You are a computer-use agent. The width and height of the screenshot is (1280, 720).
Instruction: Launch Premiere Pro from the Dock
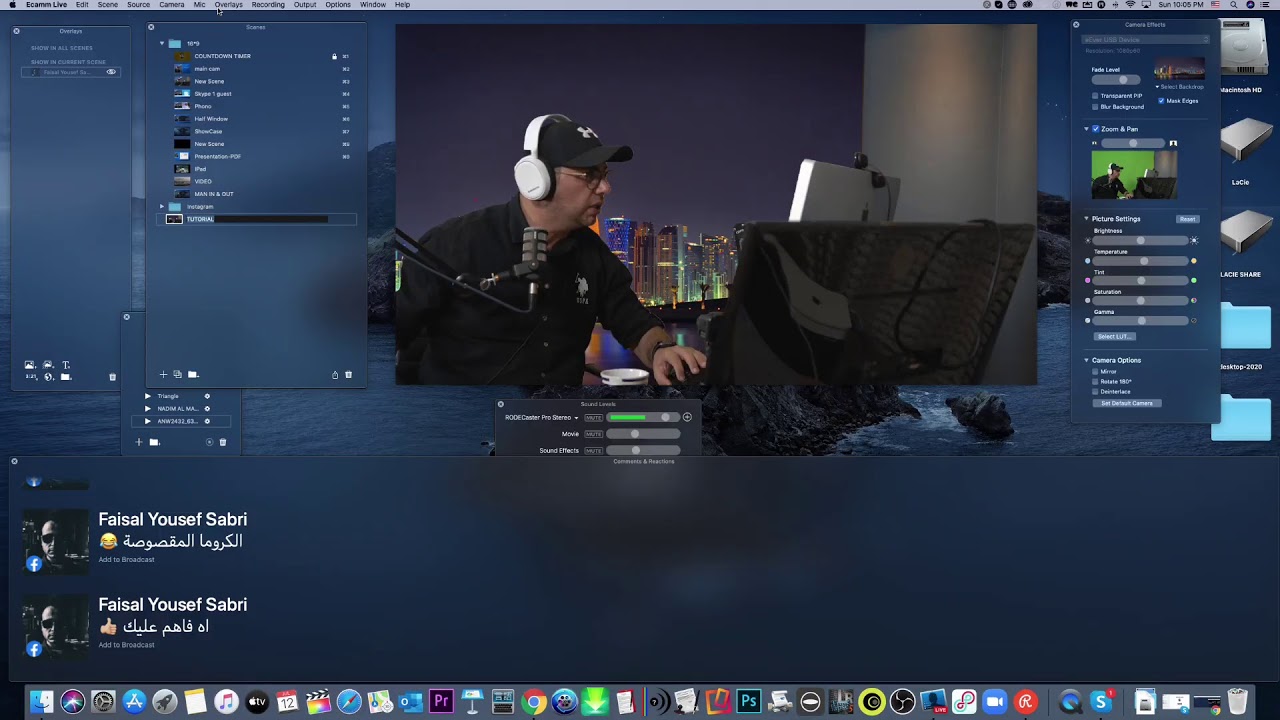[x=440, y=702]
